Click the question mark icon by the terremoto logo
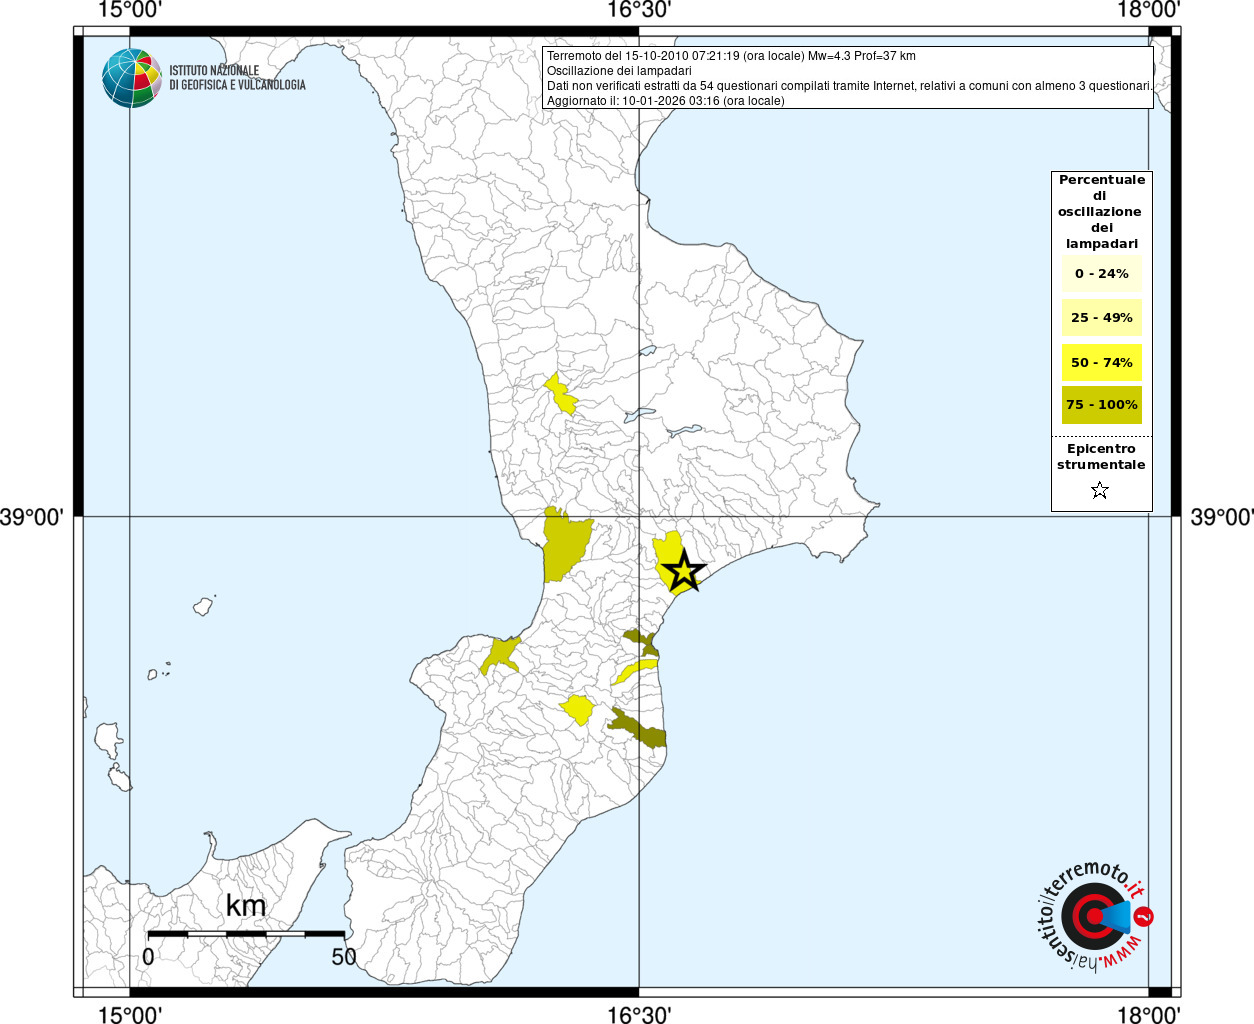 (x=1145, y=916)
